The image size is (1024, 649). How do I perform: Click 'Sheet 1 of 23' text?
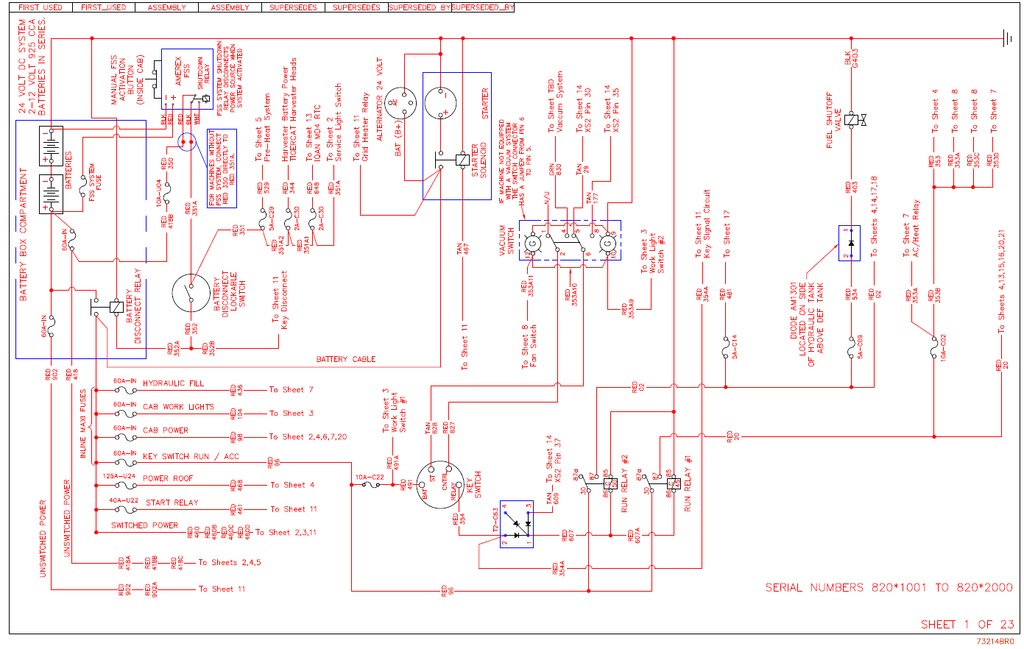(x=966, y=625)
